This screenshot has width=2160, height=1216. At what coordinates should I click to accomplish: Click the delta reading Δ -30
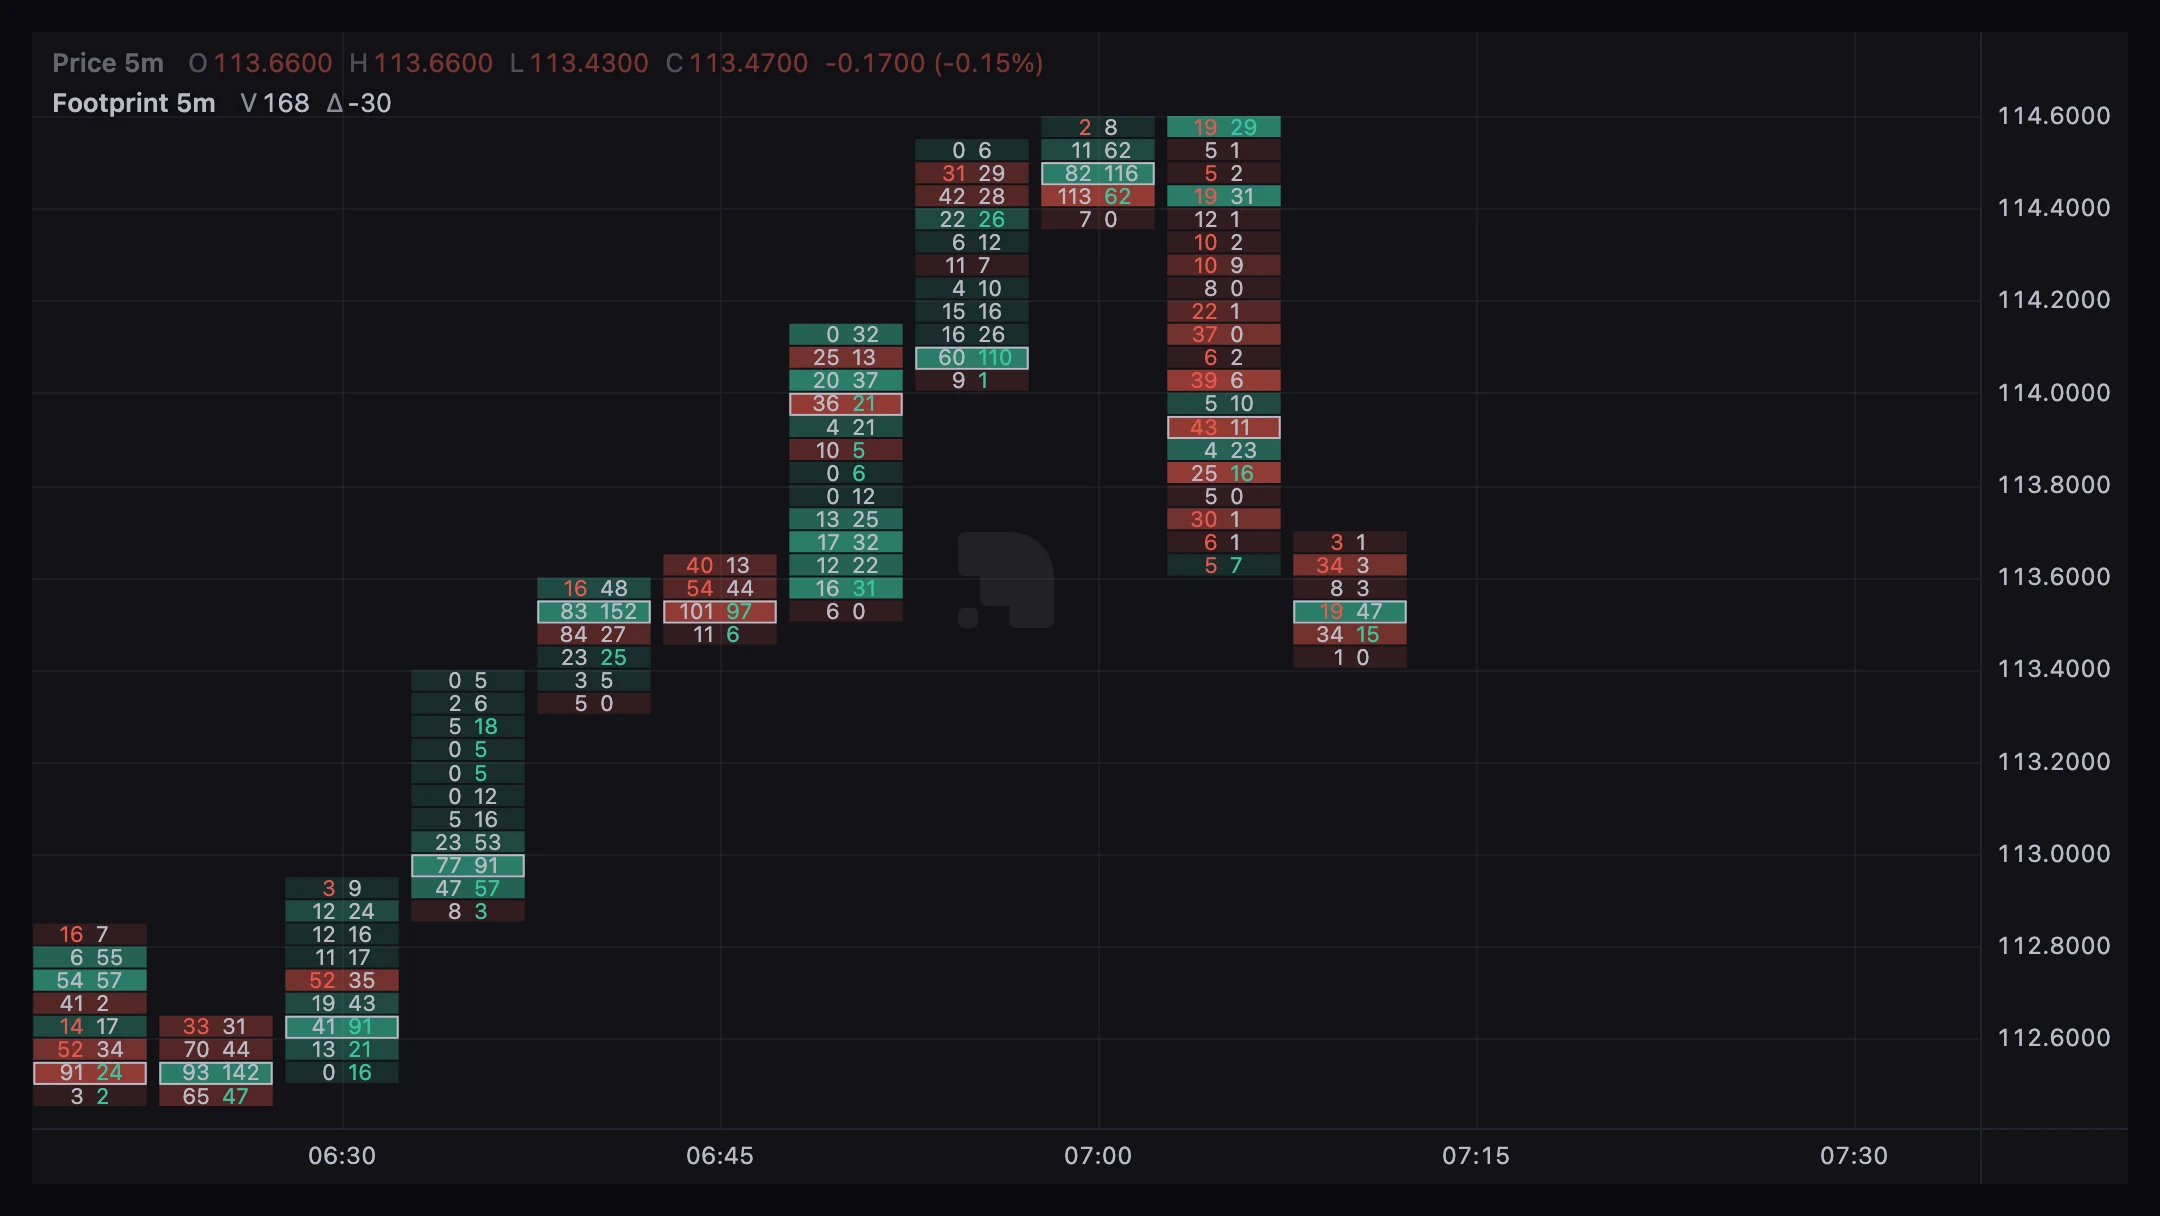point(359,103)
